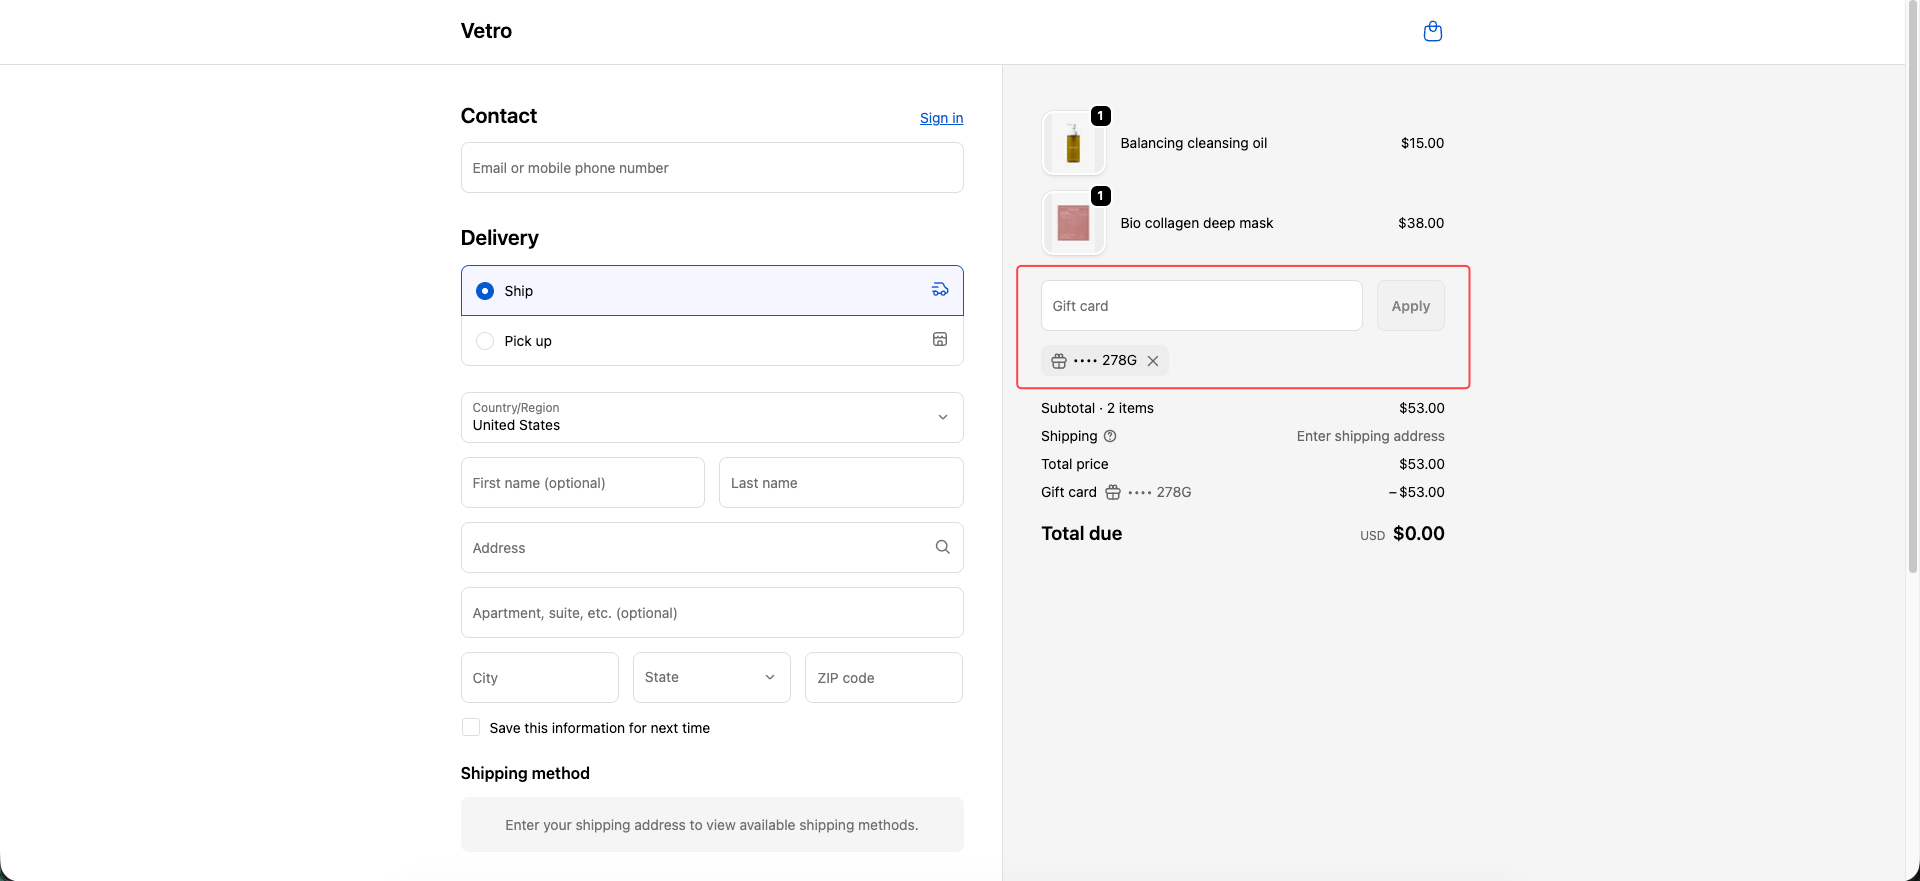
Task: Select the Pick up delivery option
Action: pos(485,341)
